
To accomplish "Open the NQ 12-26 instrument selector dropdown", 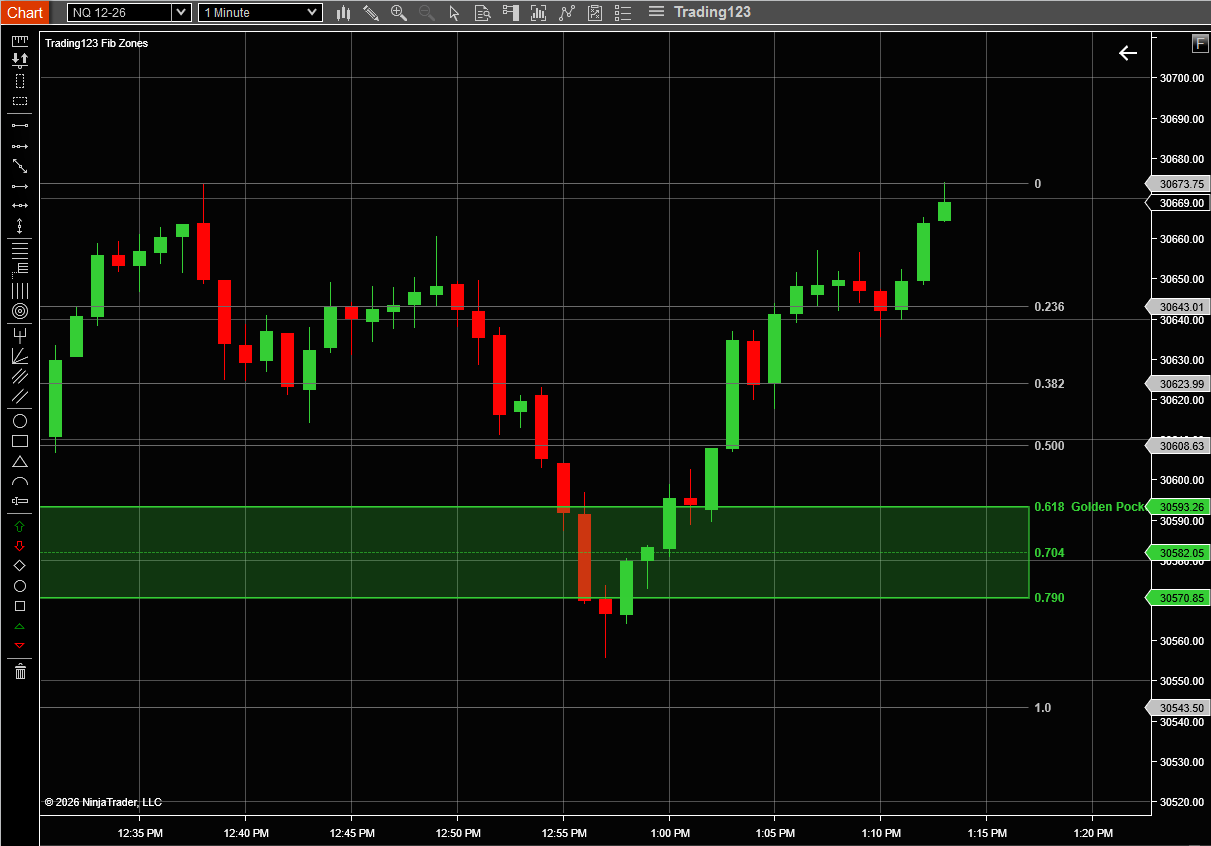I will [181, 12].
